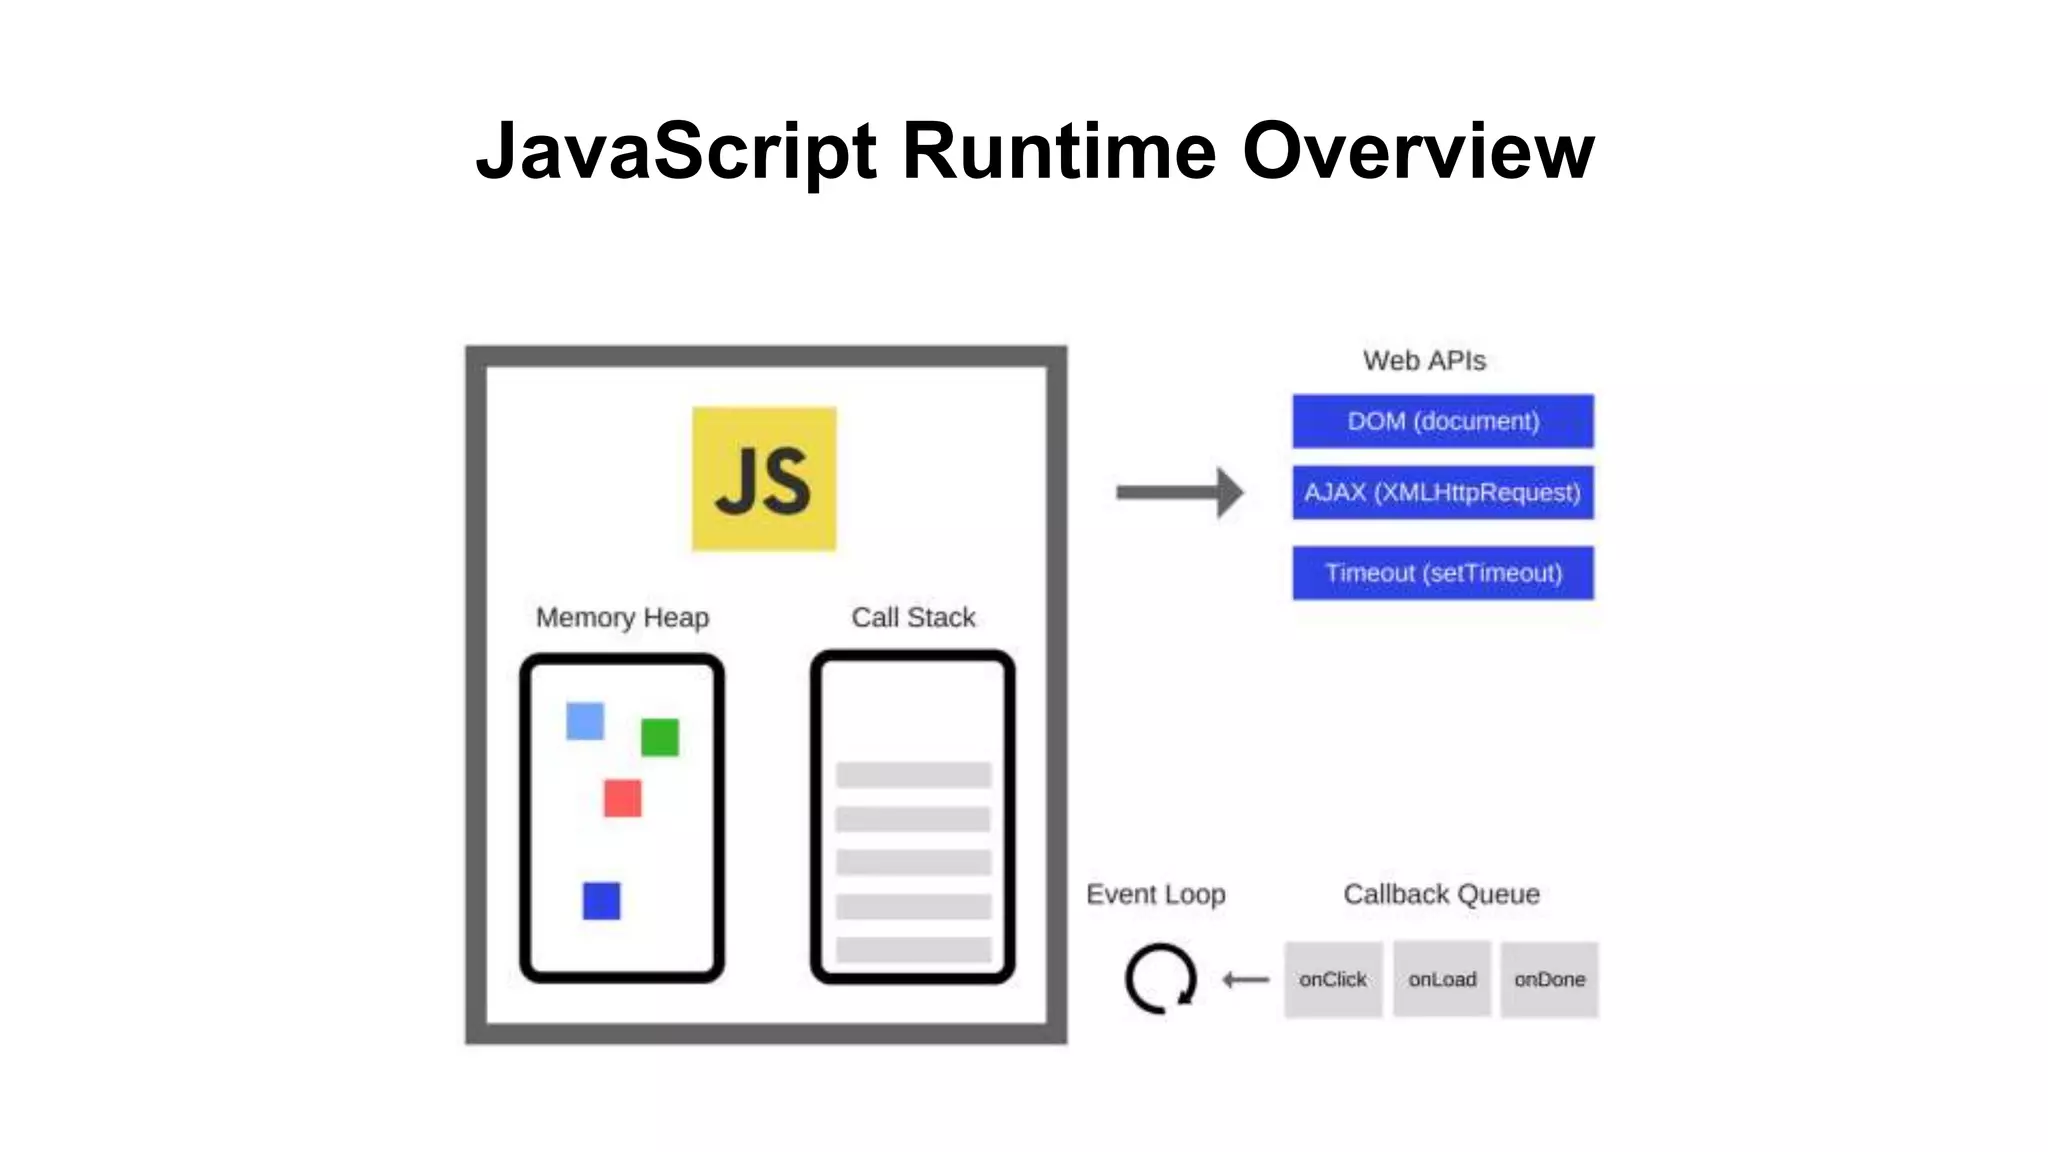Click the "JavaScript Runtime Overview" title

(1035, 152)
